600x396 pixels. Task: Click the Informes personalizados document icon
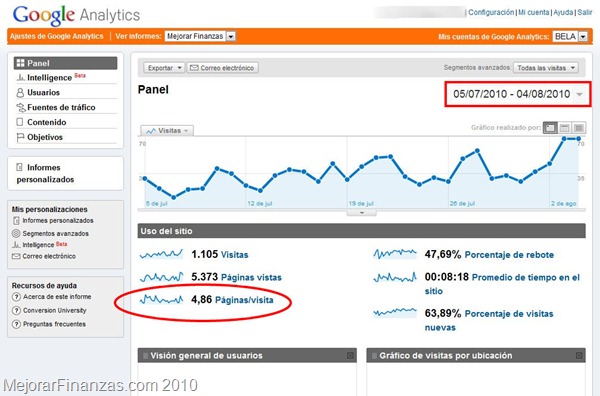[x=20, y=167]
